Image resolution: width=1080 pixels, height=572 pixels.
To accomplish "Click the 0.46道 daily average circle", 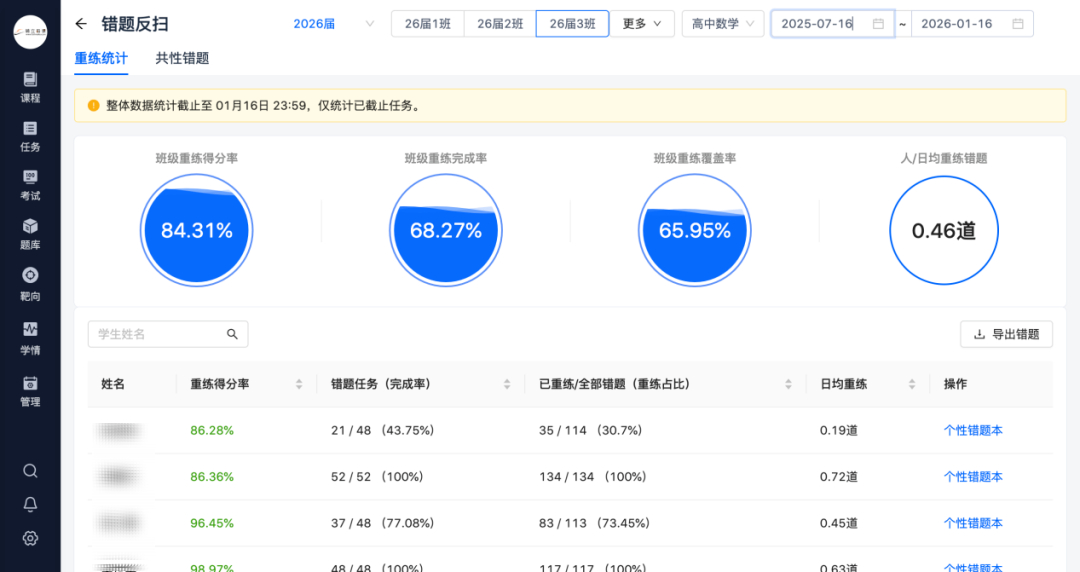I will pos(944,230).
